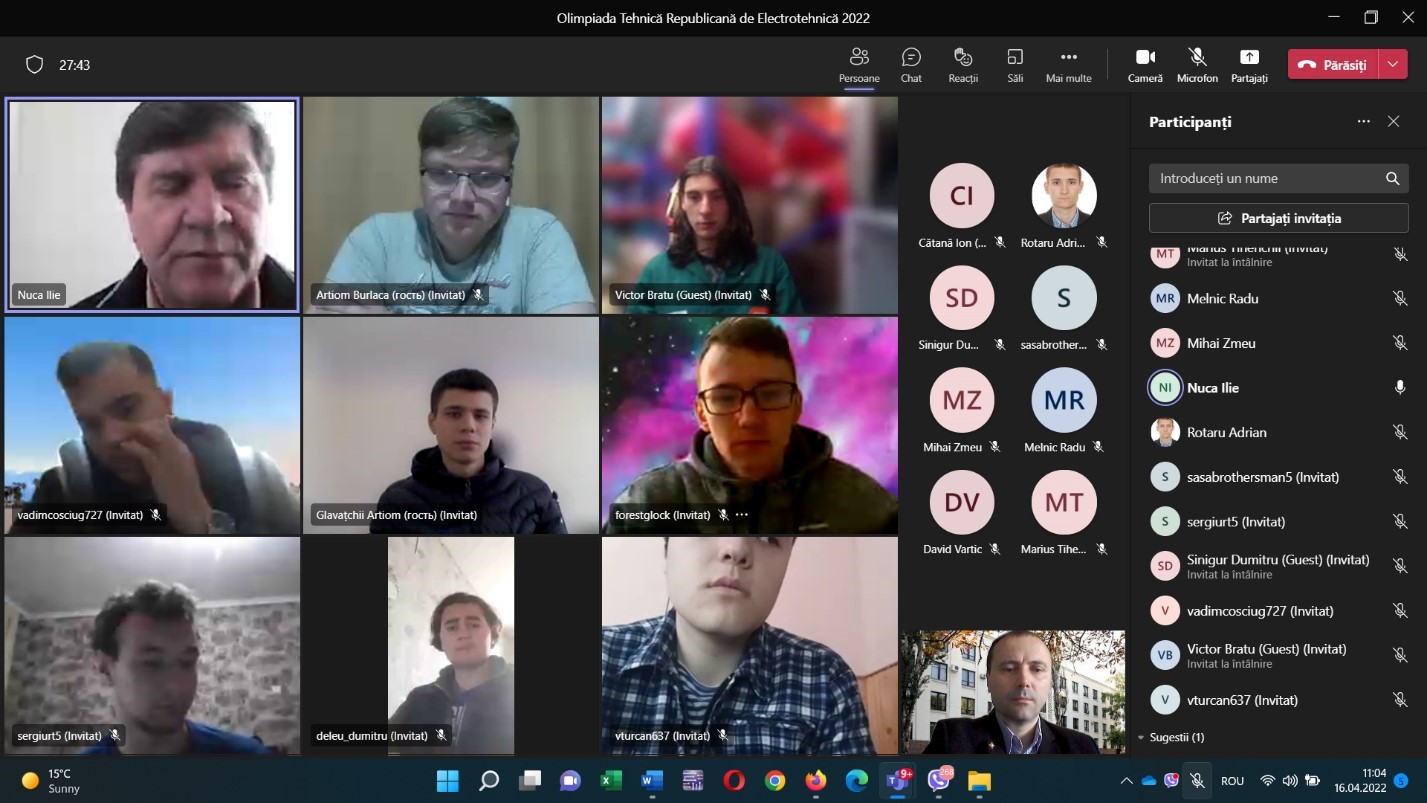Click the Partajați share screen icon
The width and height of the screenshot is (1427, 803).
point(1249,64)
